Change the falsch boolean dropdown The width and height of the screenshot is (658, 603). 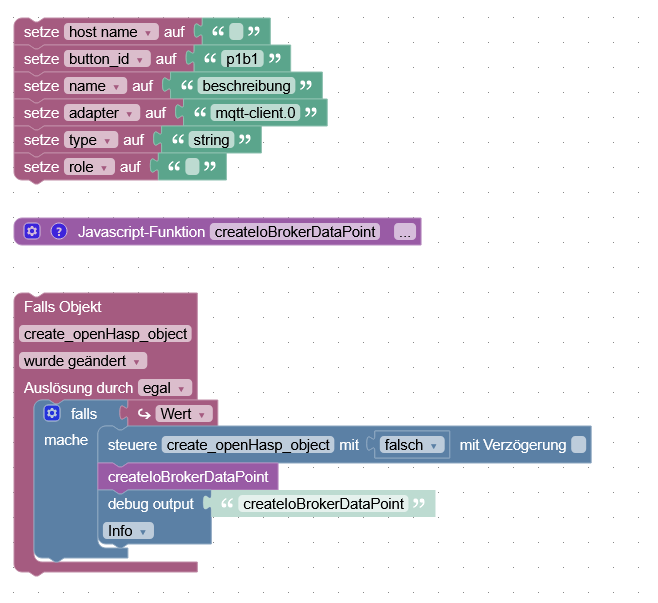point(412,445)
